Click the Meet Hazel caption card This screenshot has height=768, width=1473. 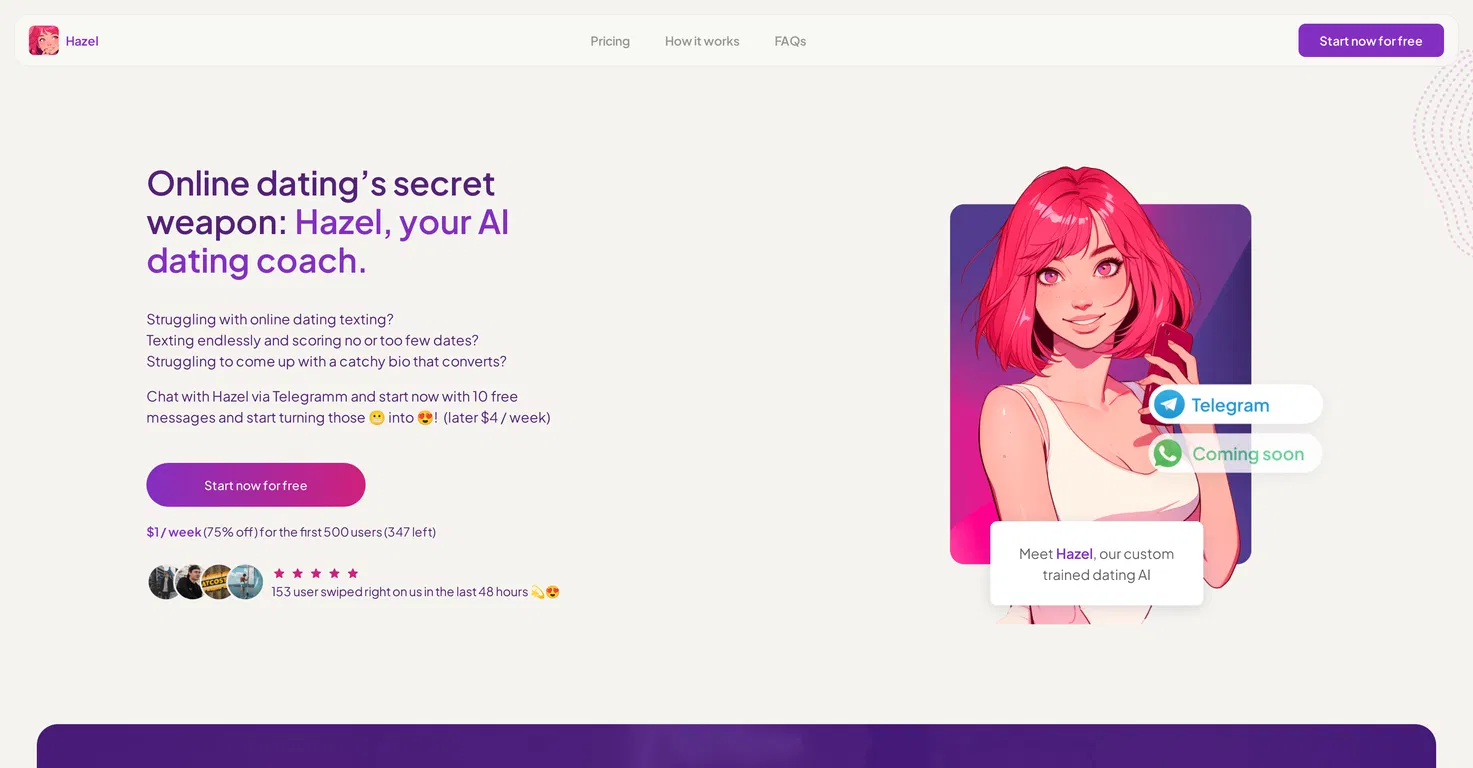(x=1097, y=564)
